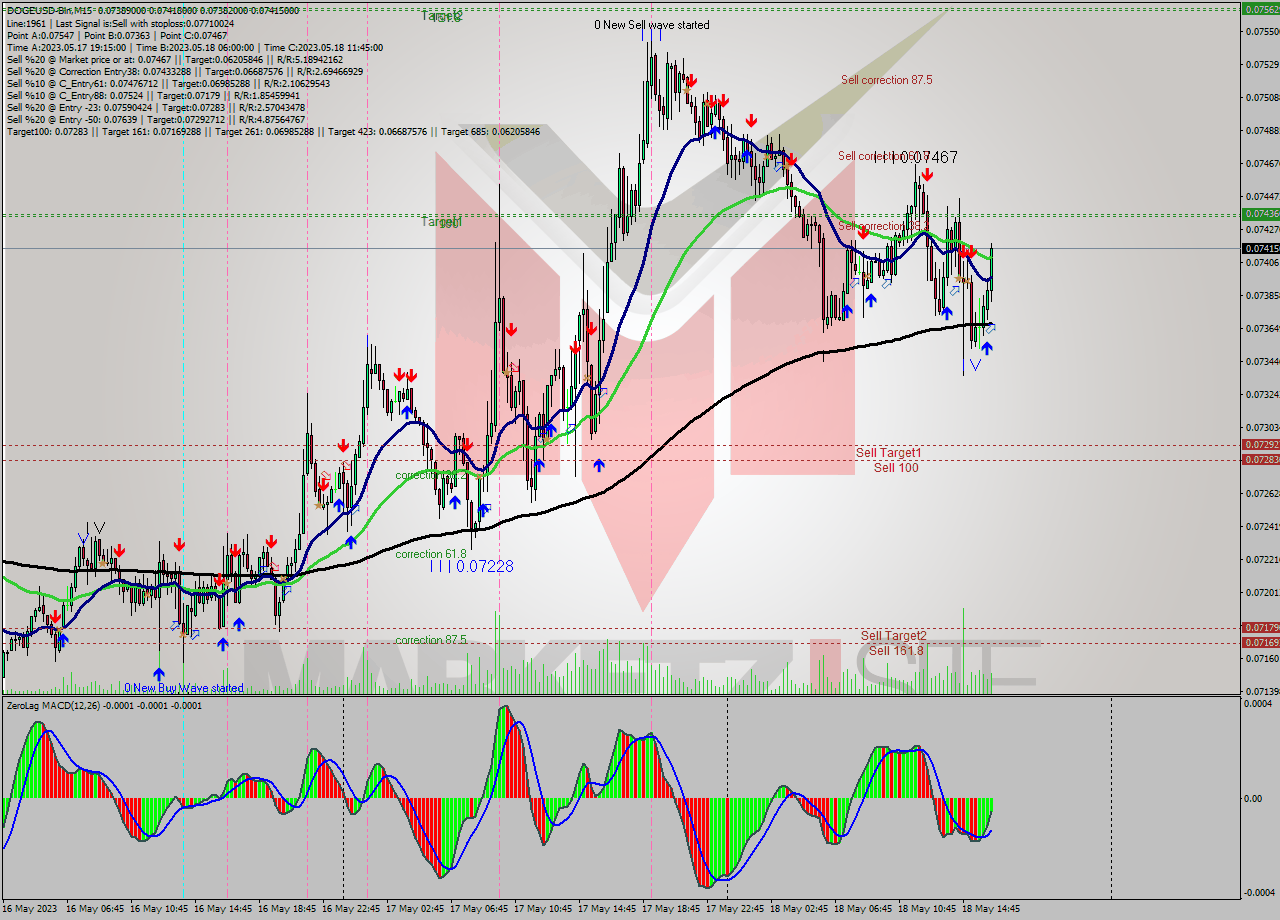Click the '16 May 2023' time label
Viewport: 1280px width, 920px height.
[x=30, y=909]
